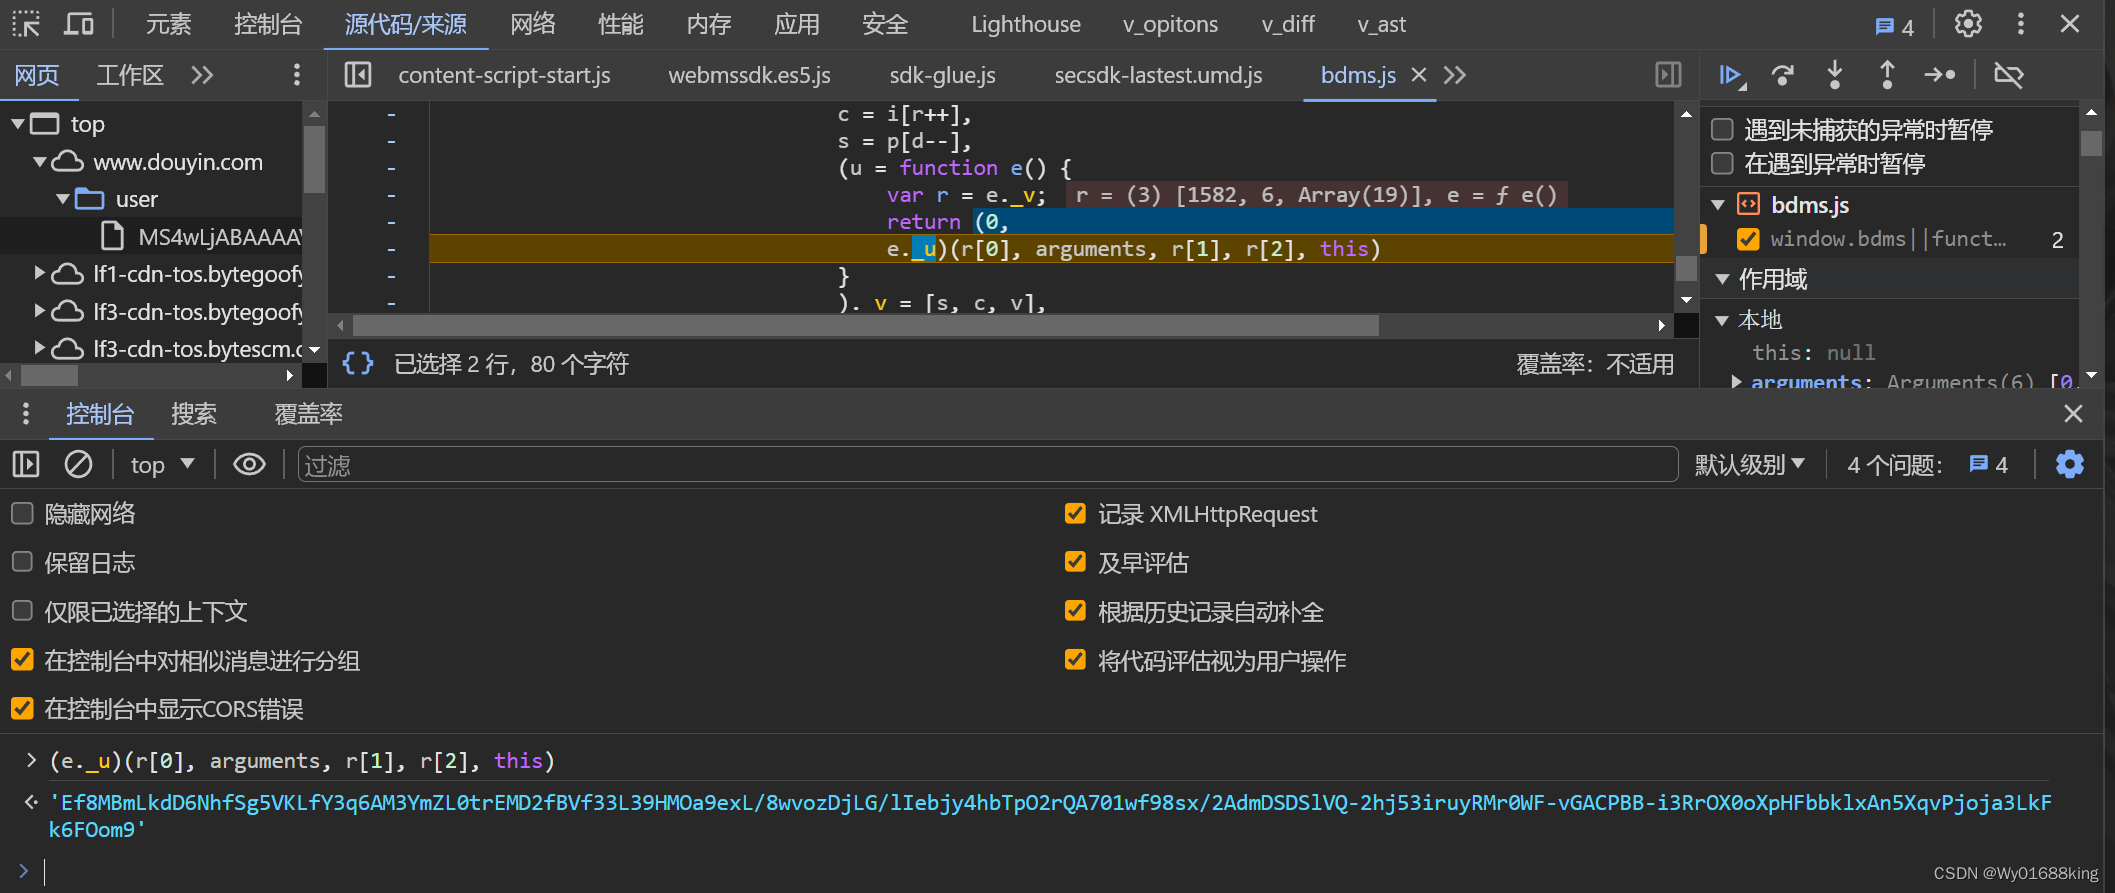Show the console sidebar icon

pyautogui.click(x=26, y=464)
